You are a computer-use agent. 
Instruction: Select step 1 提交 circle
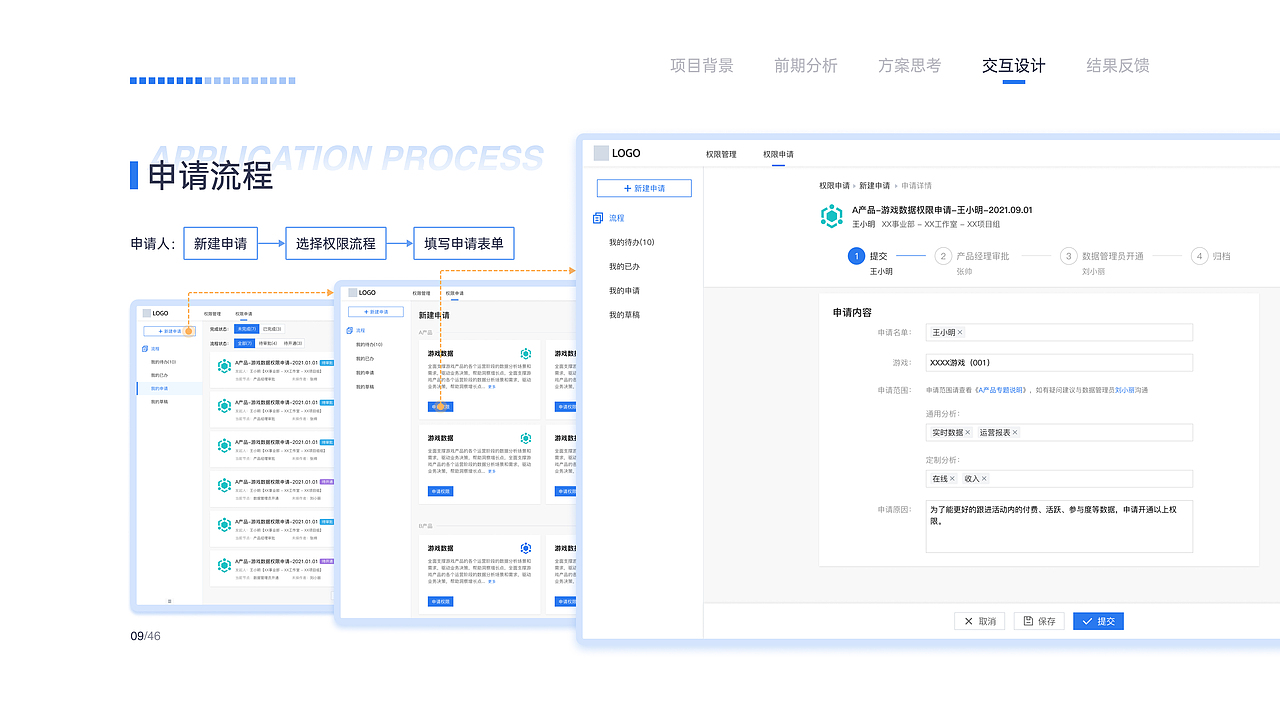(x=856, y=256)
